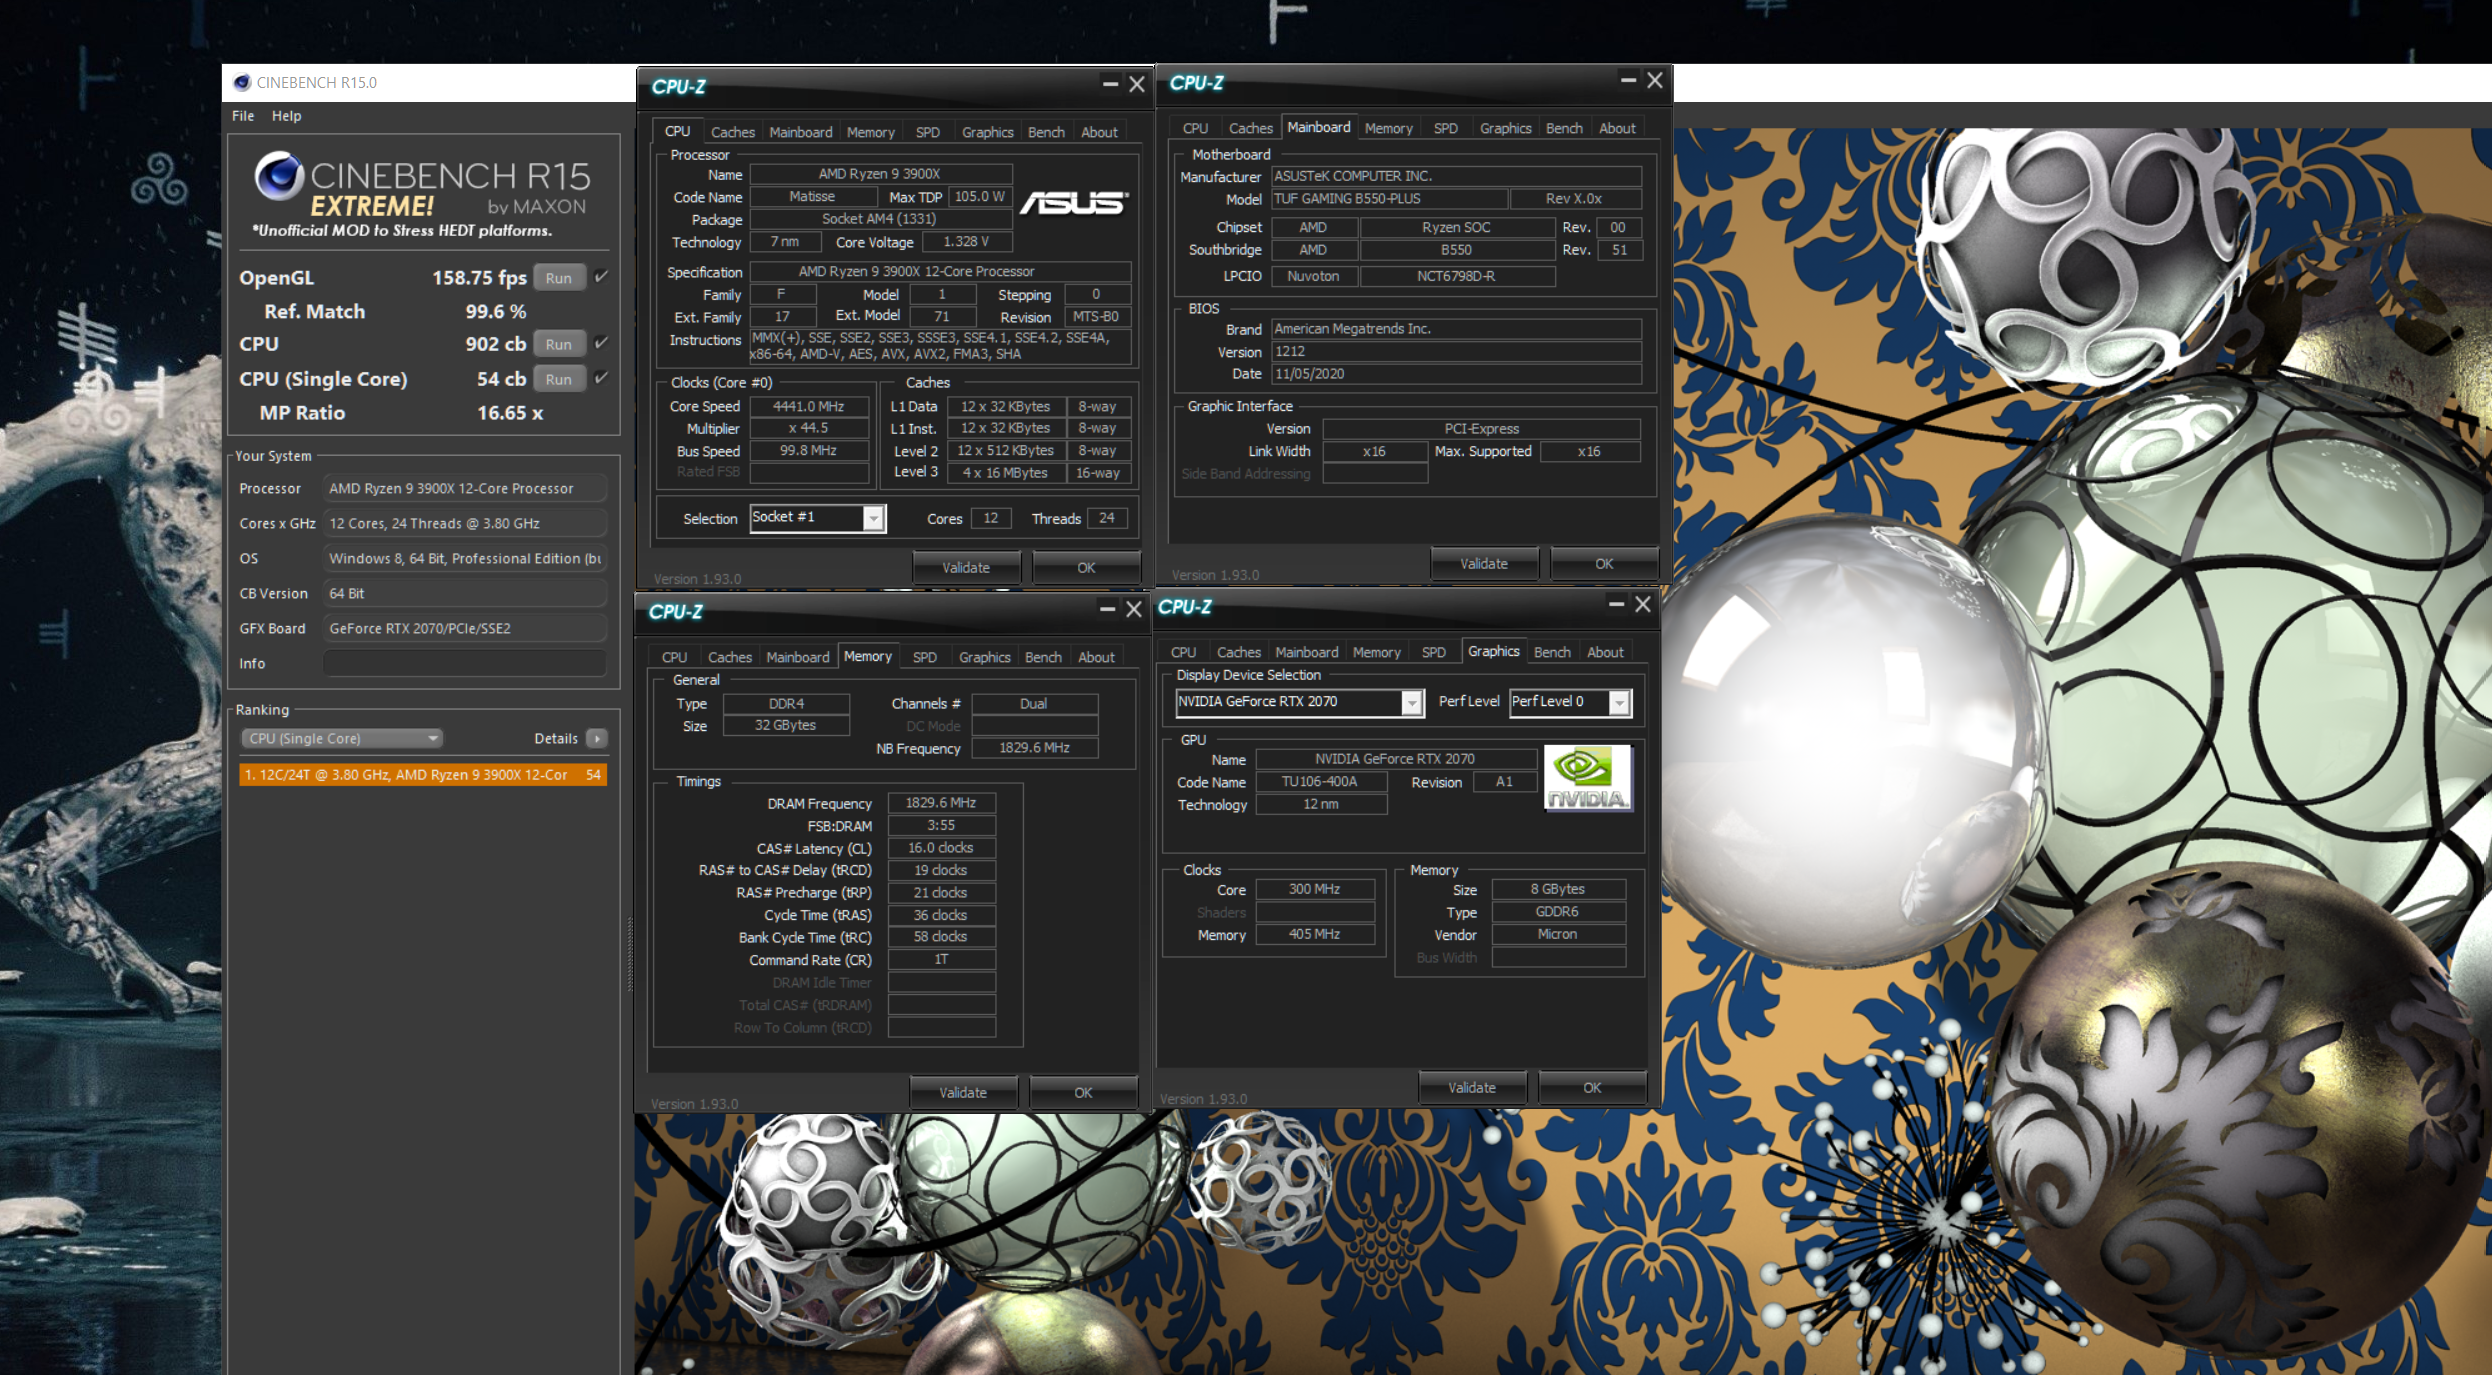
Task: Close the CPU-Z Mainboard window
Action: (x=1655, y=80)
